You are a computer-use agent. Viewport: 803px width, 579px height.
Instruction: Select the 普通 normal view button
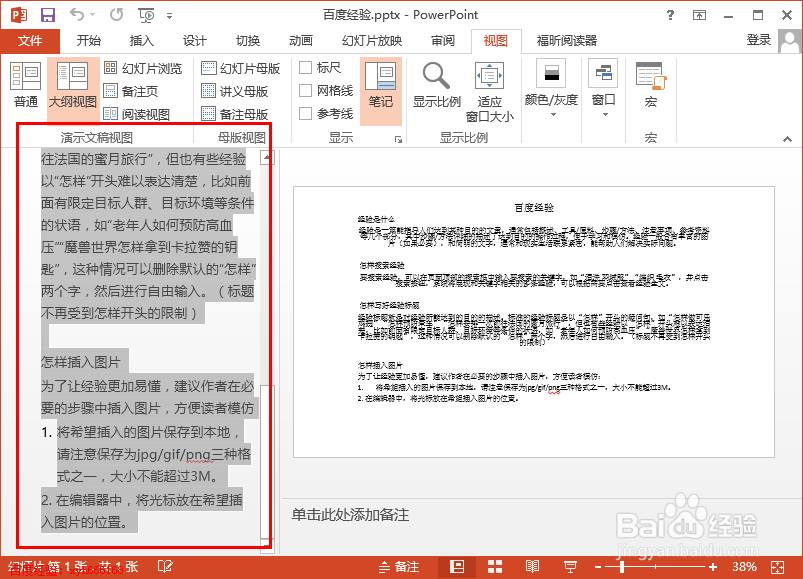pyautogui.click(x=26, y=84)
